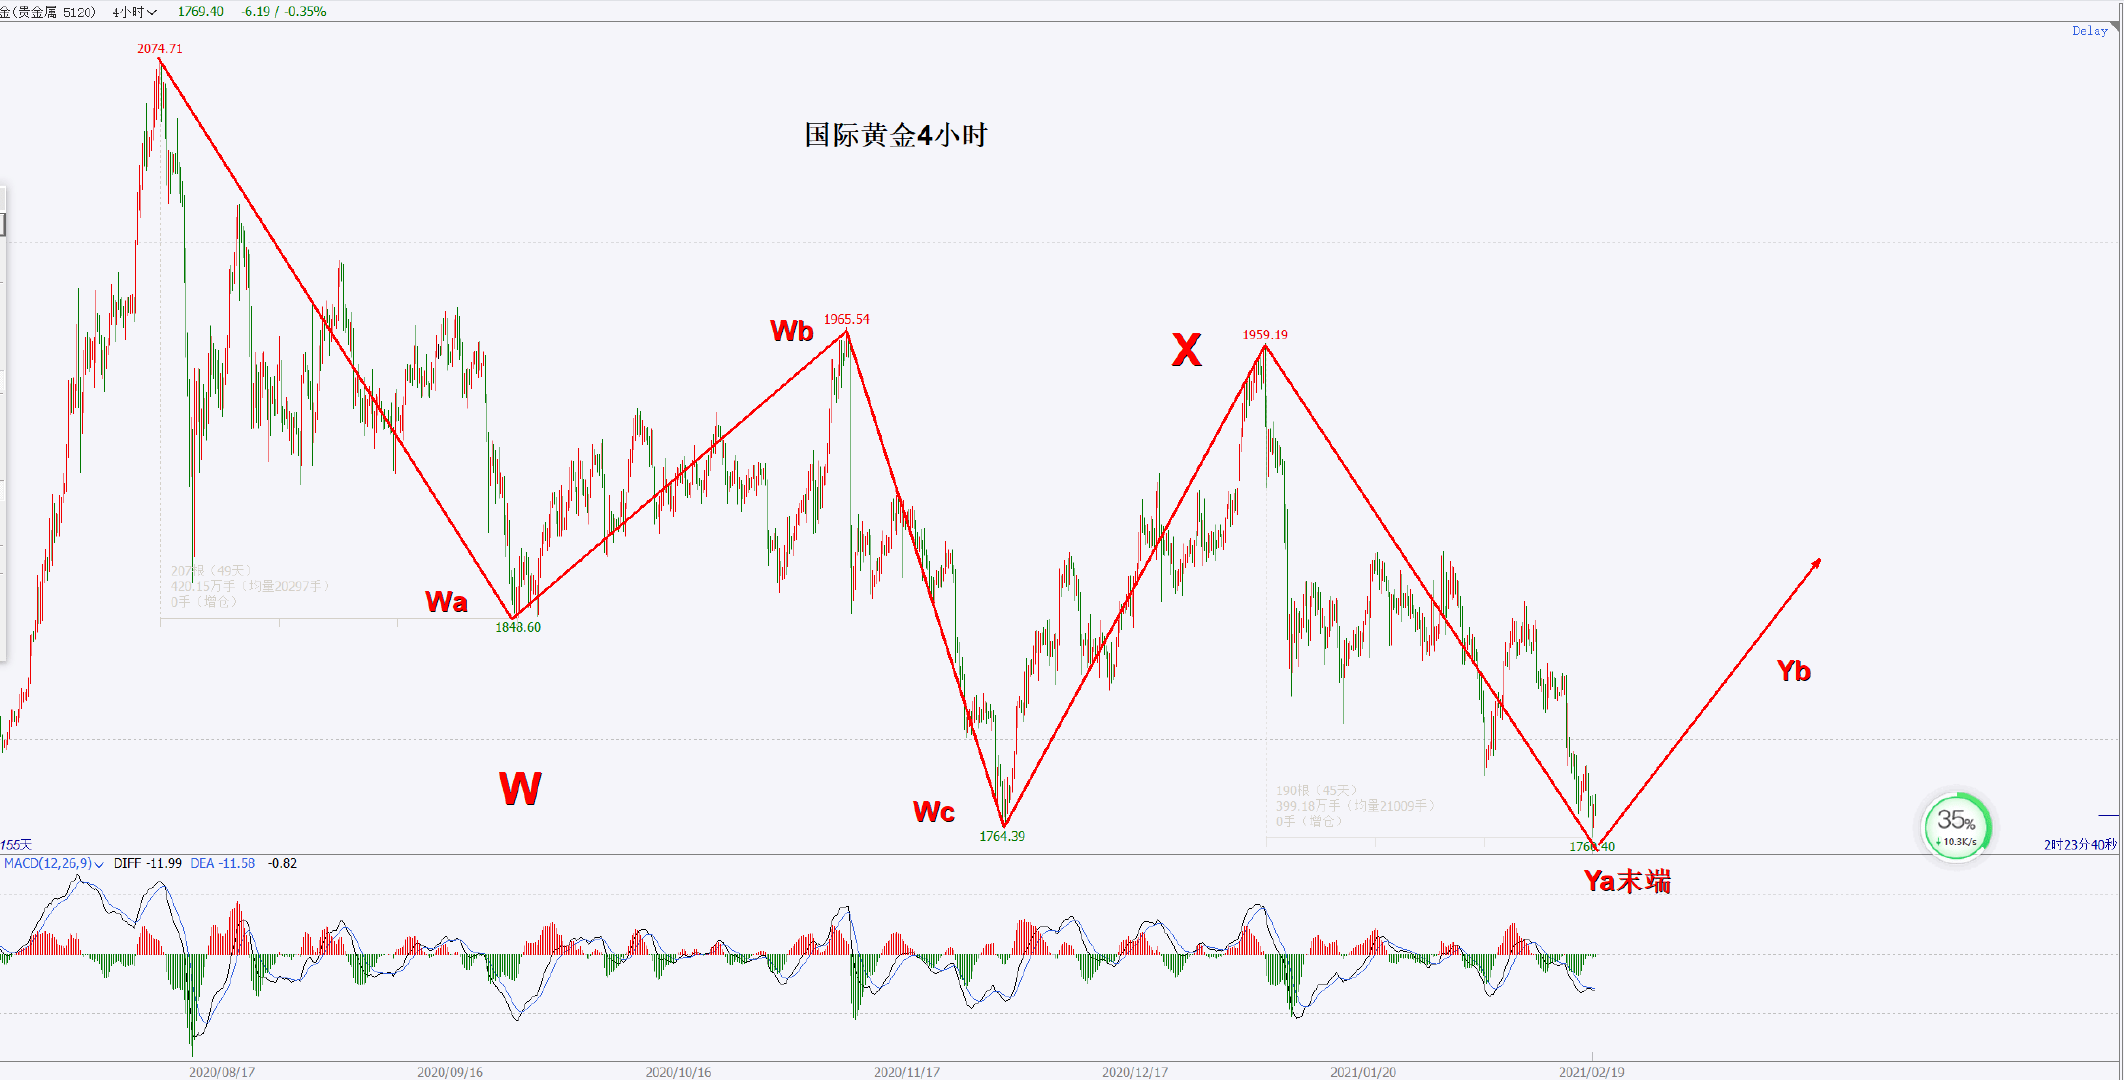Select the 金(贵金属 5120) instrument name
The width and height of the screenshot is (2124, 1080).
click(48, 12)
